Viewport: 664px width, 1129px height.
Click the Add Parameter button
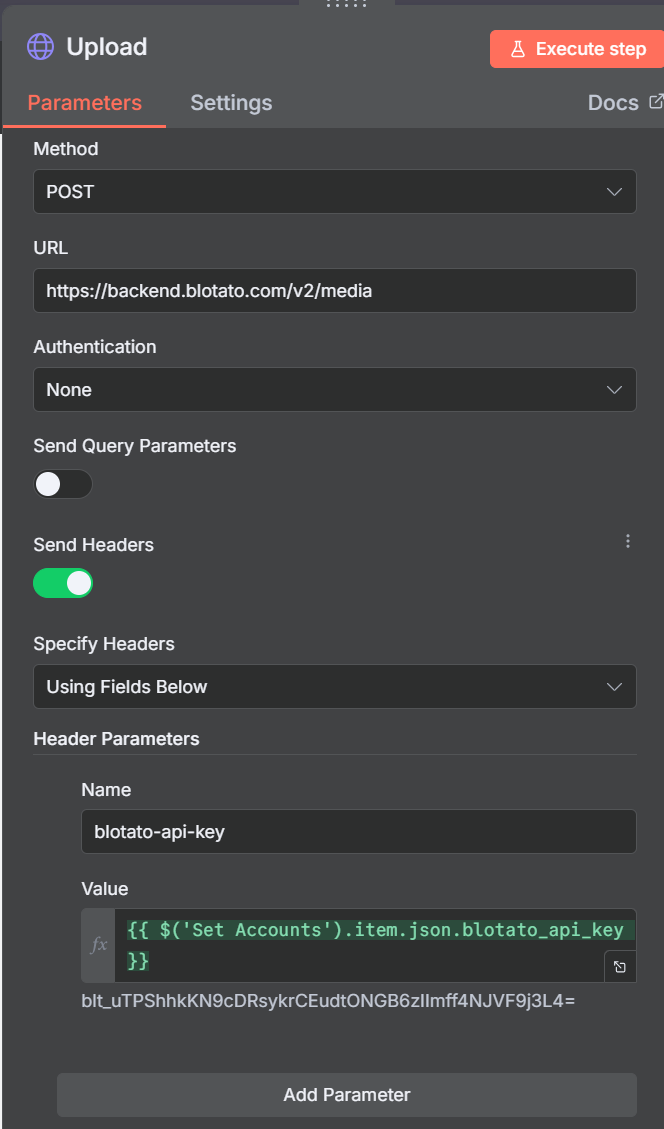coord(347,1094)
